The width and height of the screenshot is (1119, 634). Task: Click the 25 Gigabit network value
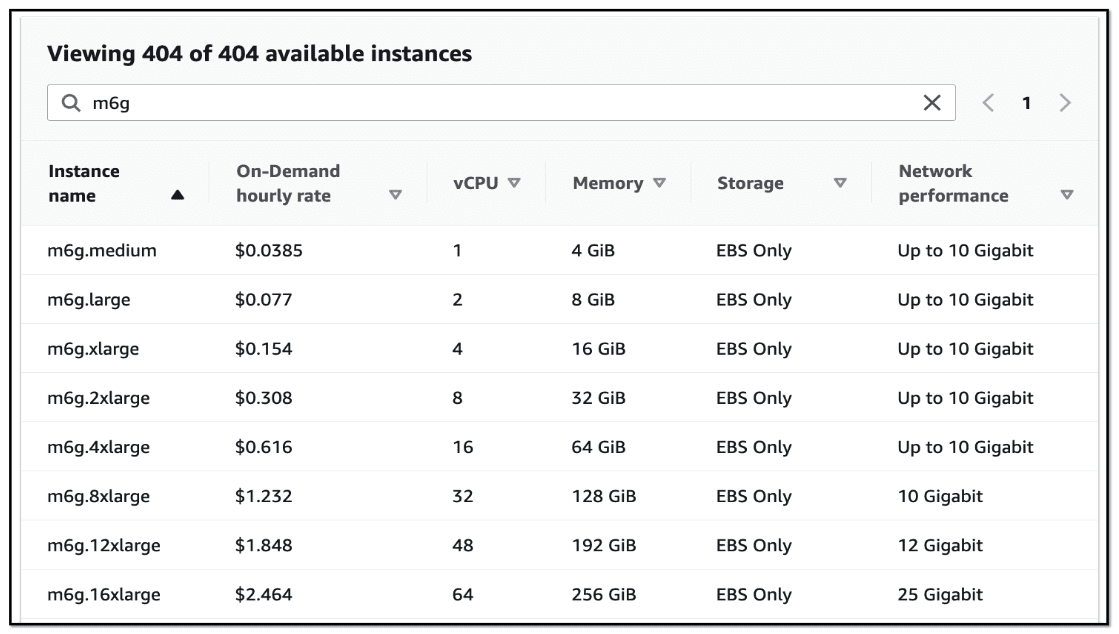pyautogui.click(x=941, y=595)
